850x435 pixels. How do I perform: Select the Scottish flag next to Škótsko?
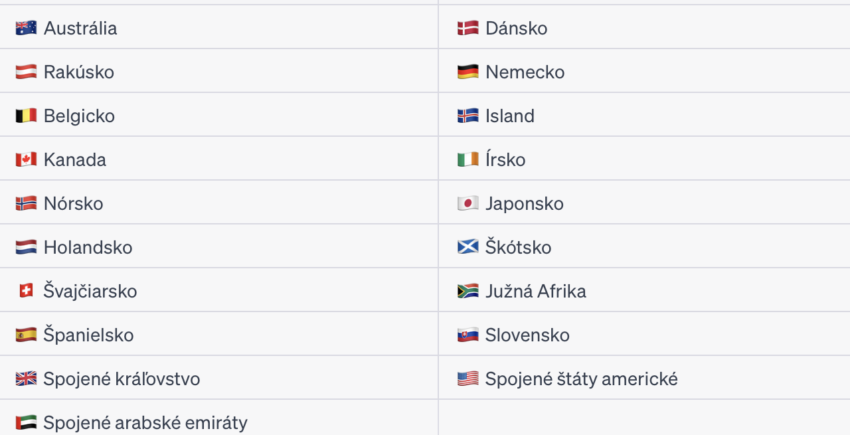pyautogui.click(x=468, y=247)
